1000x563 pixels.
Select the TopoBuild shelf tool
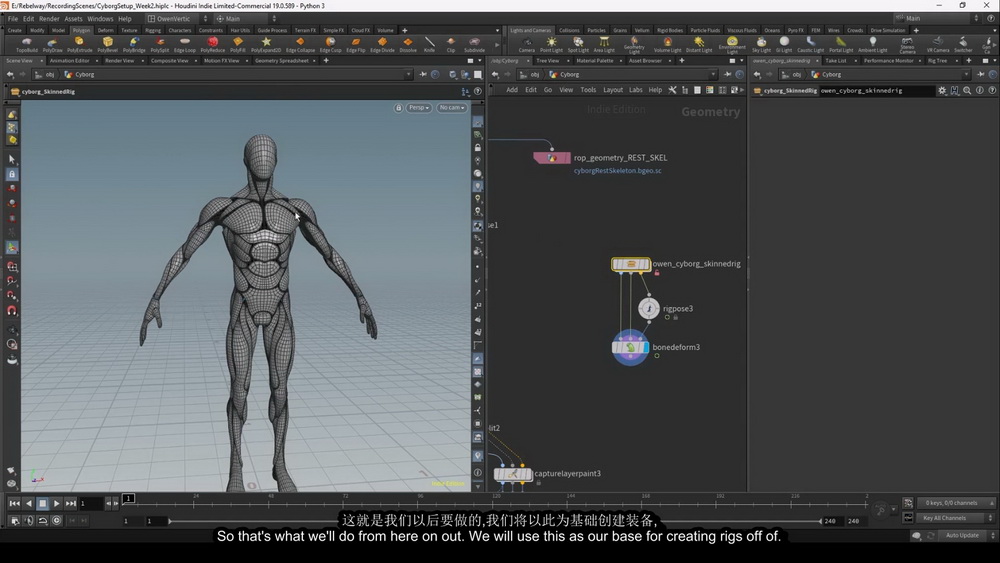[x=27, y=45]
